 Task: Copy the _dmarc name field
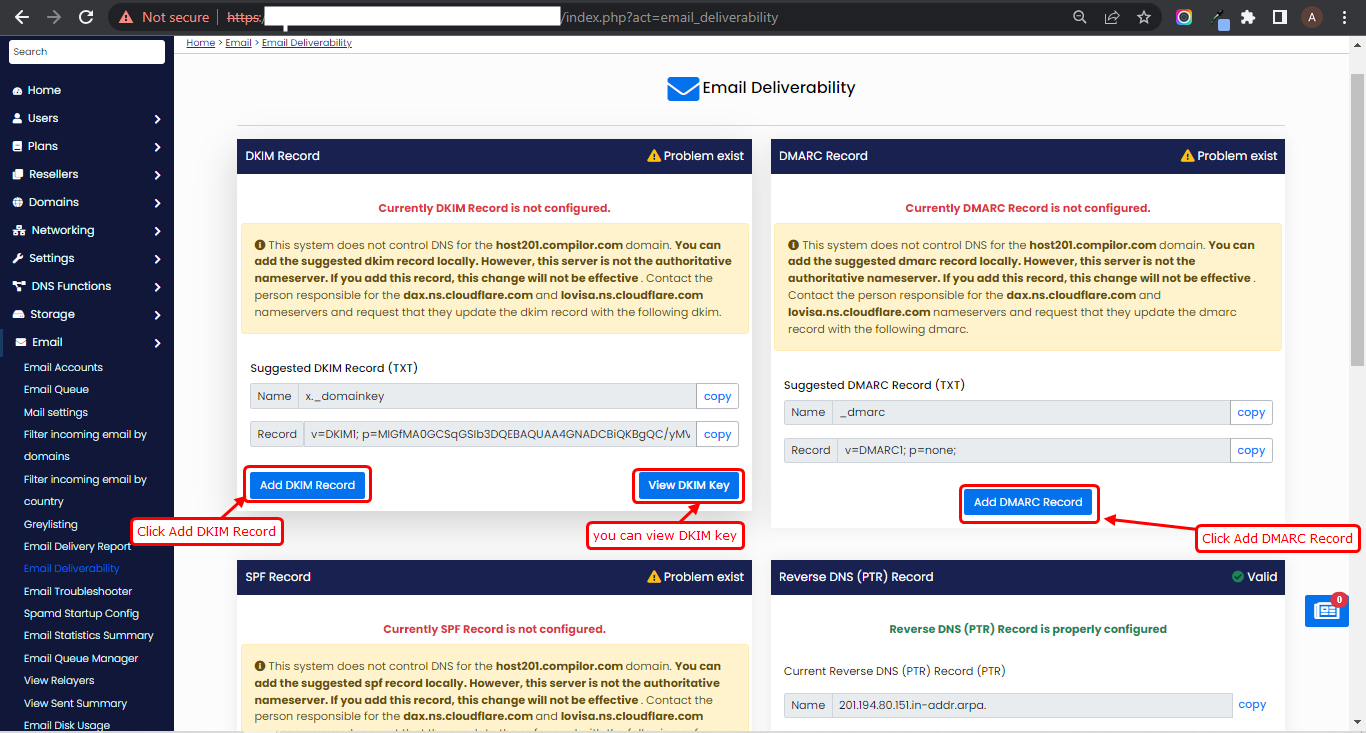click(x=1251, y=413)
